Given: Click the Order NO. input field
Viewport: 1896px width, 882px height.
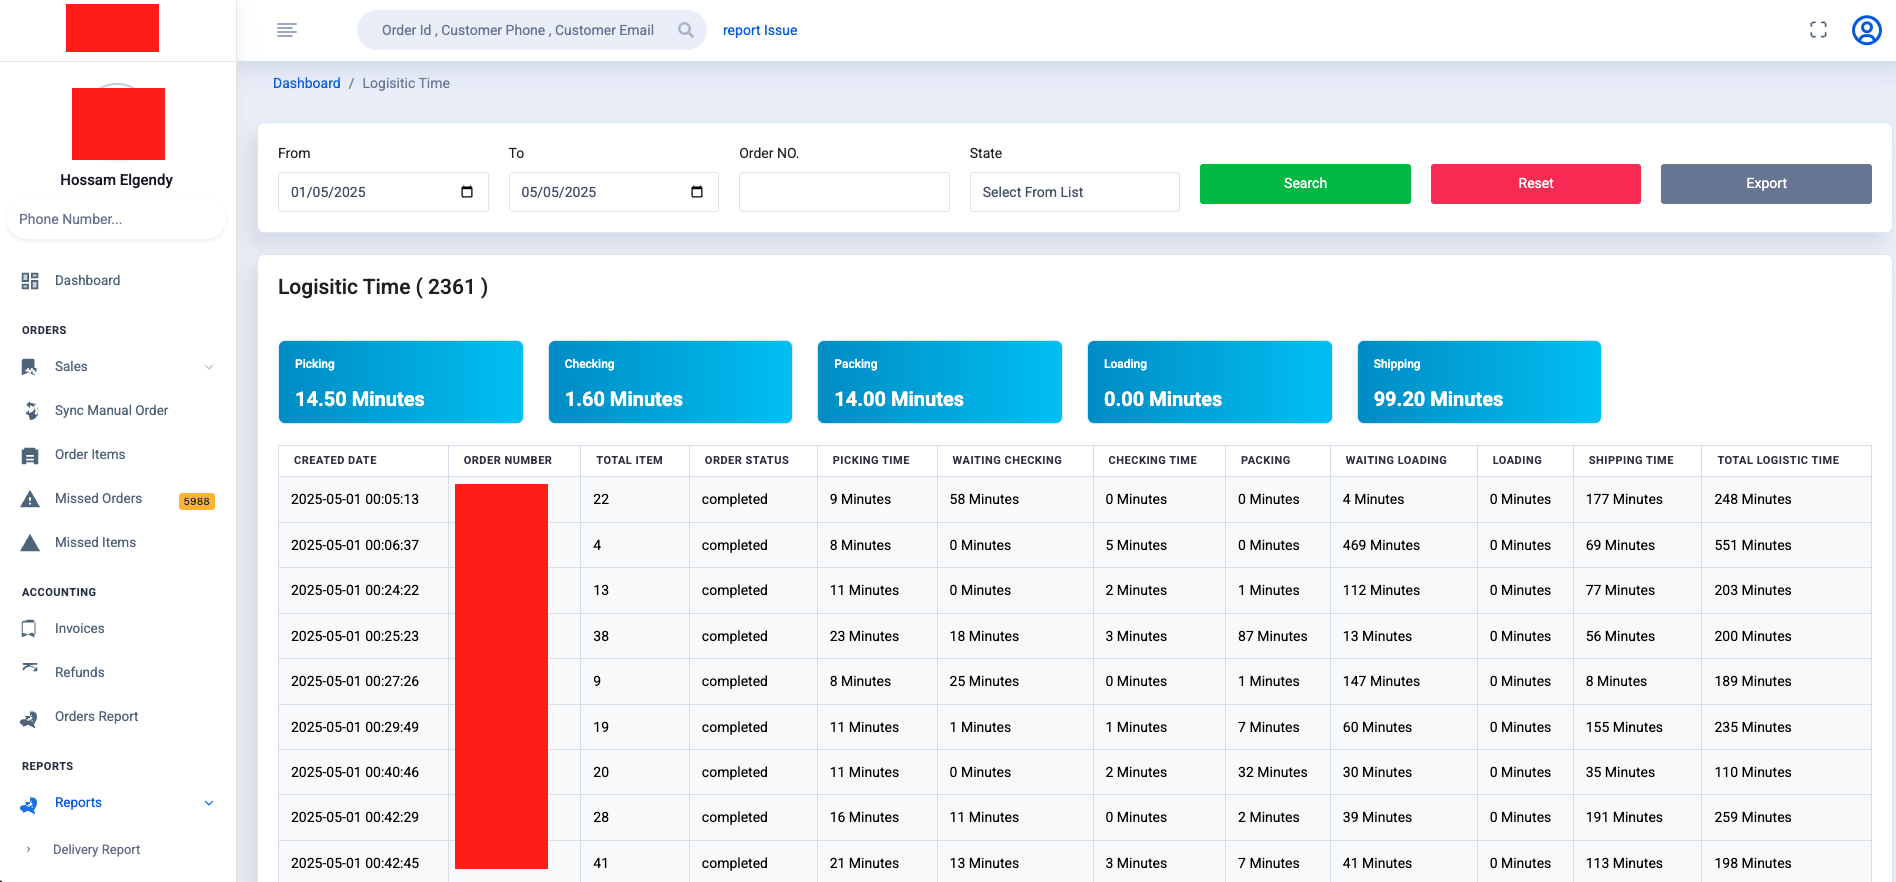Looking at the screenshot, I should pyautogui.click(x=843, y=192).
